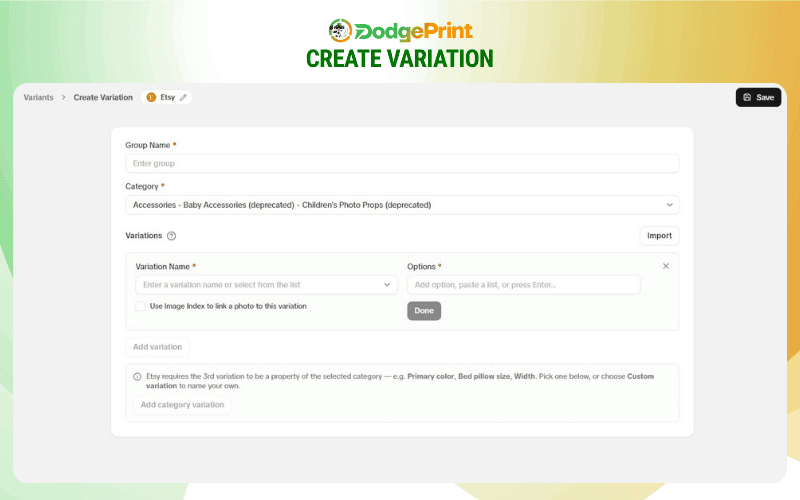The width and height of the screenshot is (800, 500).
Task: Click the Done button
Action: tap(424, 311)
